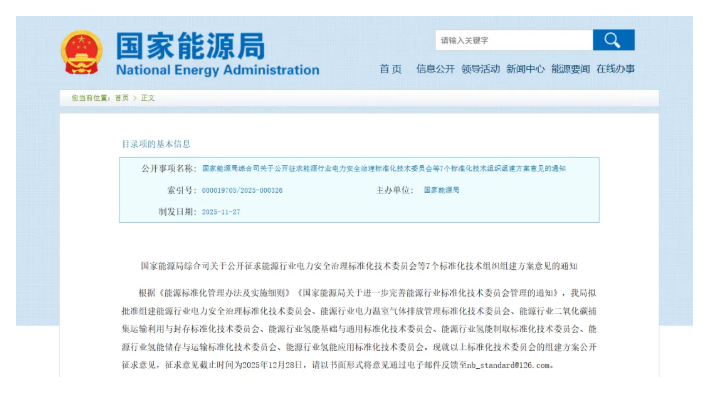Type in the 请输入关键字 search box

click(x=514, y=40)
